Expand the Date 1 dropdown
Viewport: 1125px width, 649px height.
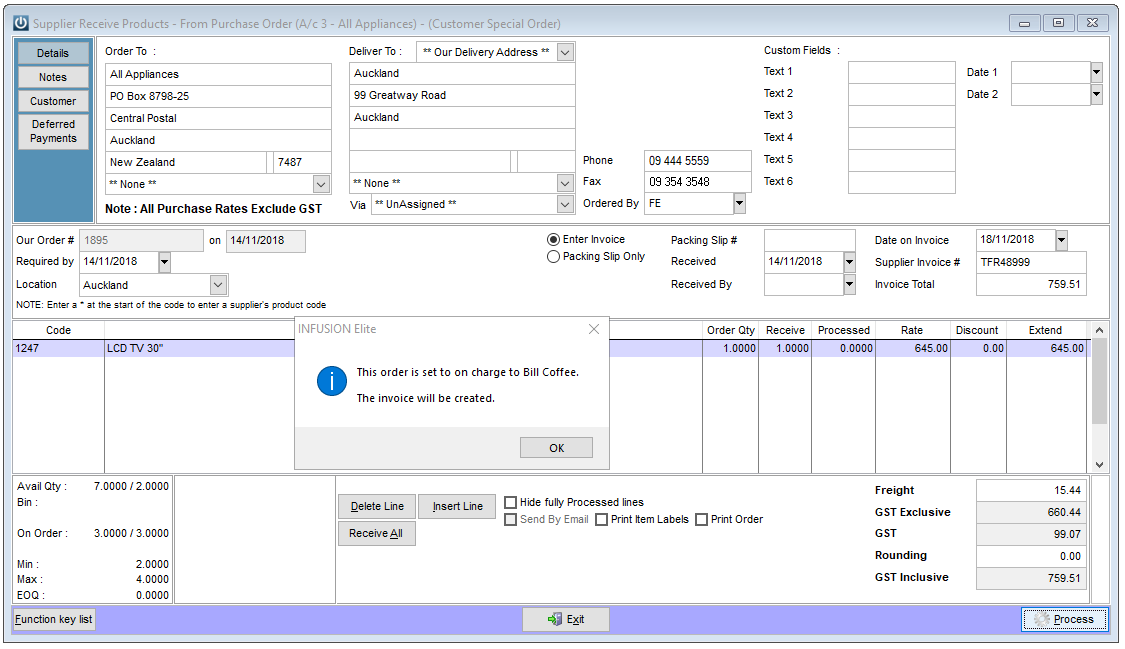click(x=1096, y=72)
